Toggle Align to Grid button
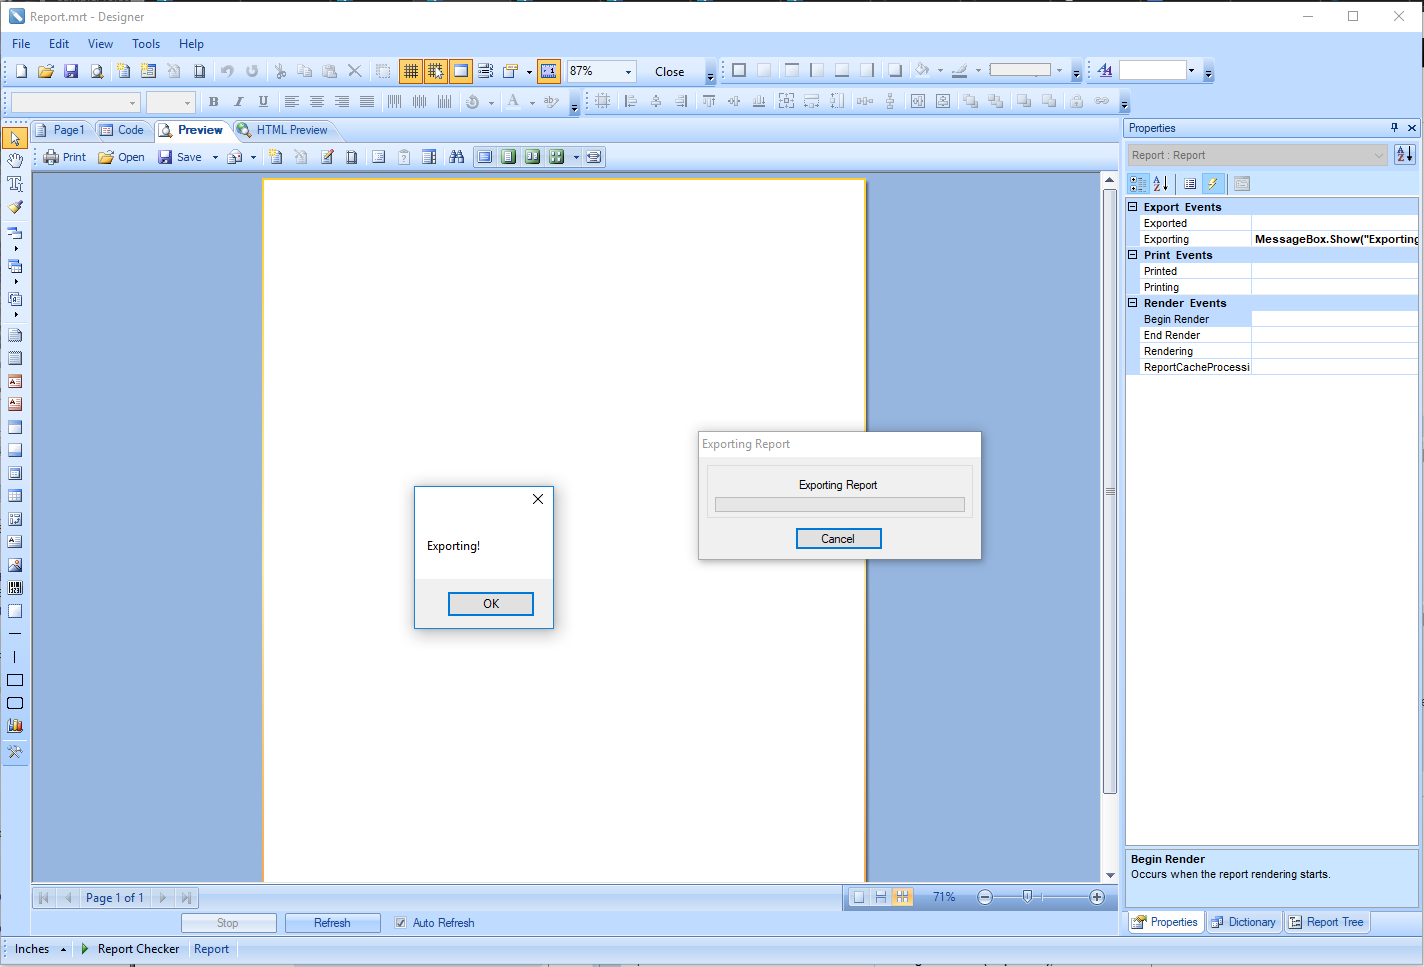This screenshot has width=1424, height=967. (436, 71)
